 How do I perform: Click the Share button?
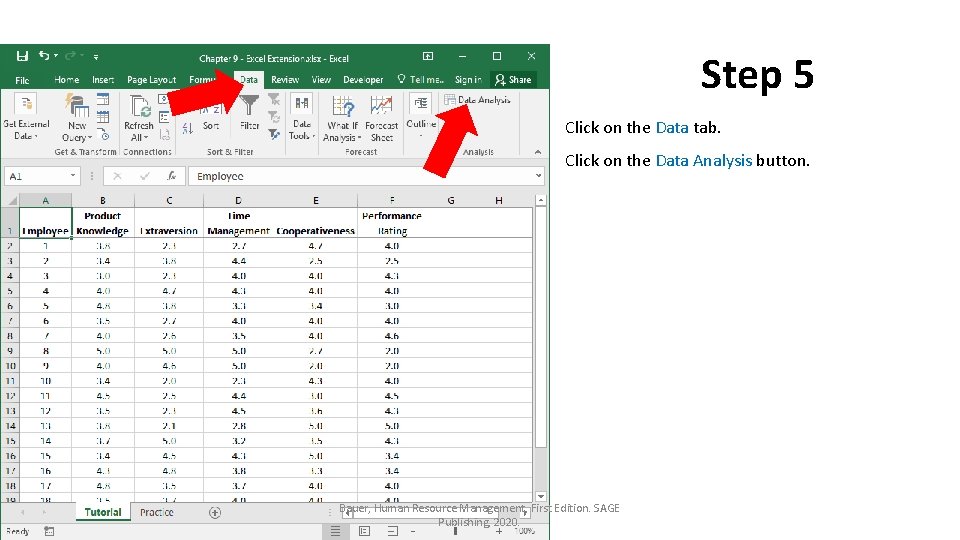pyautogui.click(x=514, y=80)
